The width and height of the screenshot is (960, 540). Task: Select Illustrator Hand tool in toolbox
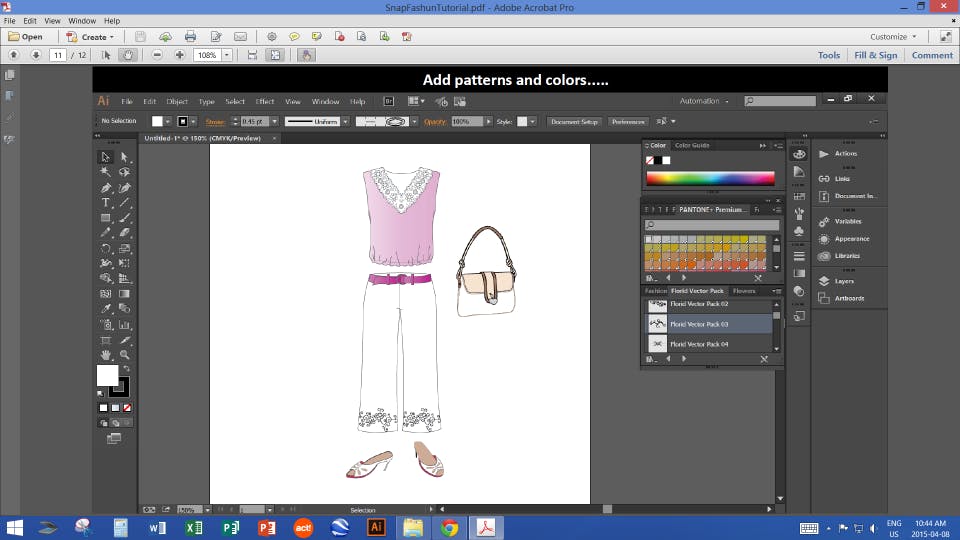click(x=105, y=355)
